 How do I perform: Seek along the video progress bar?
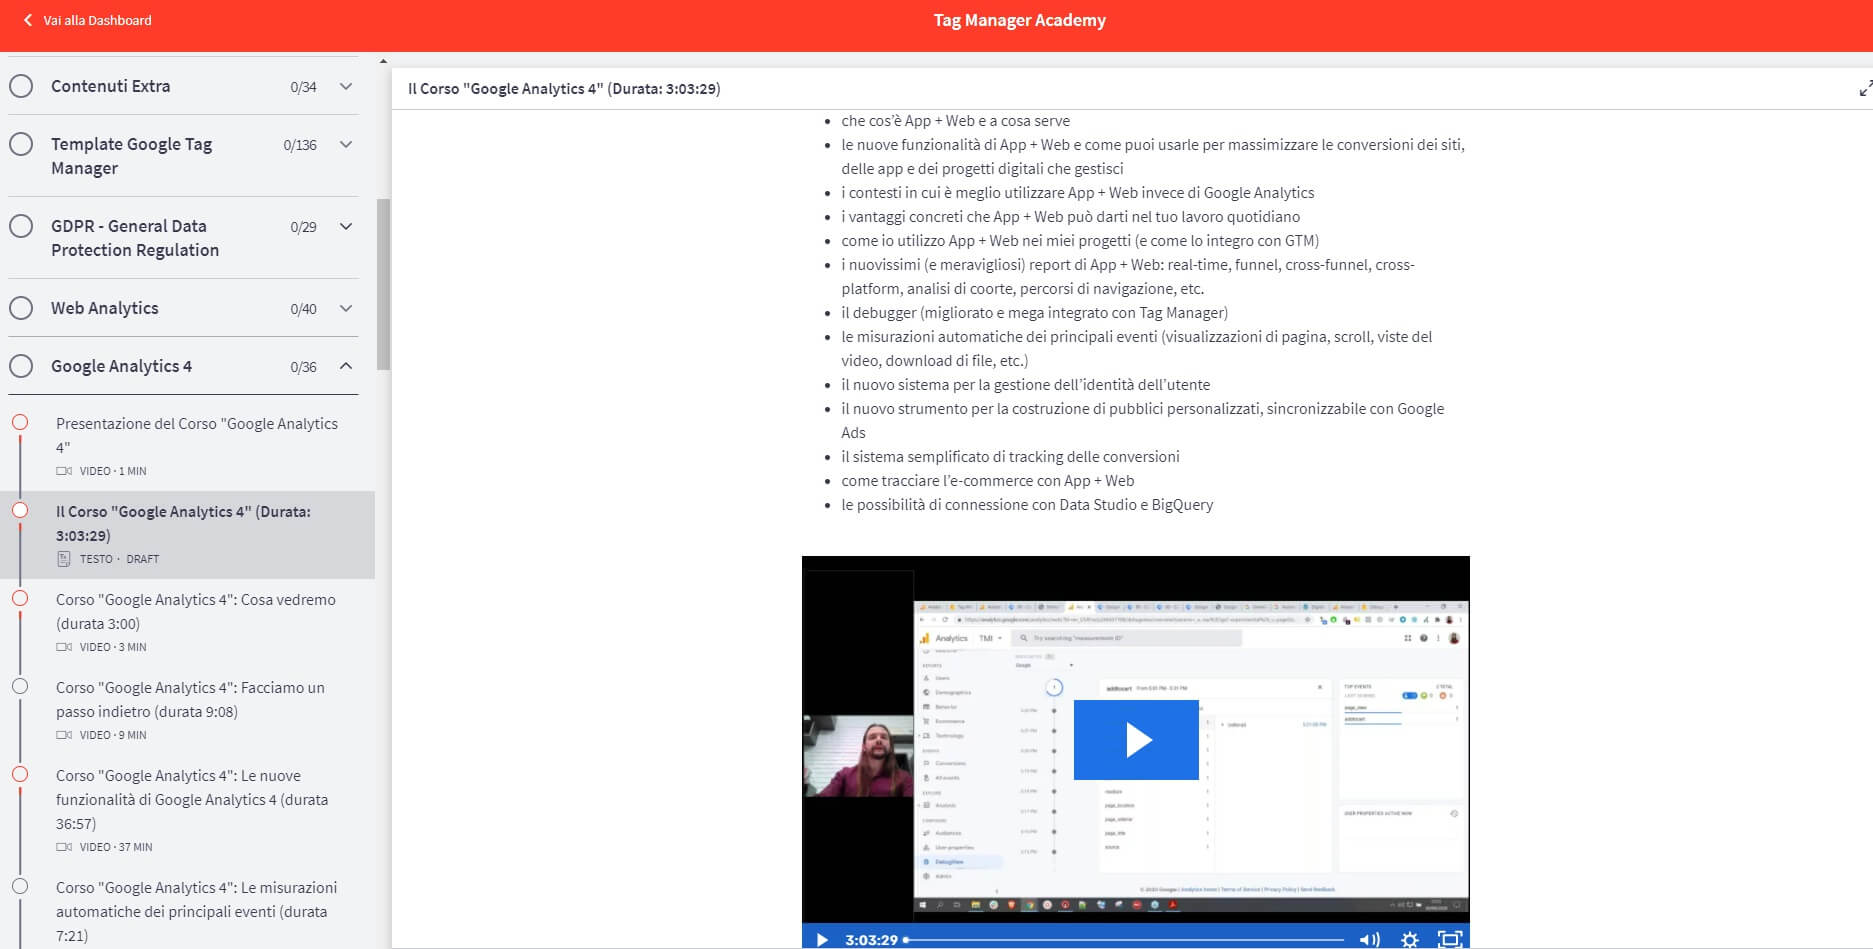click(1125, 939)
